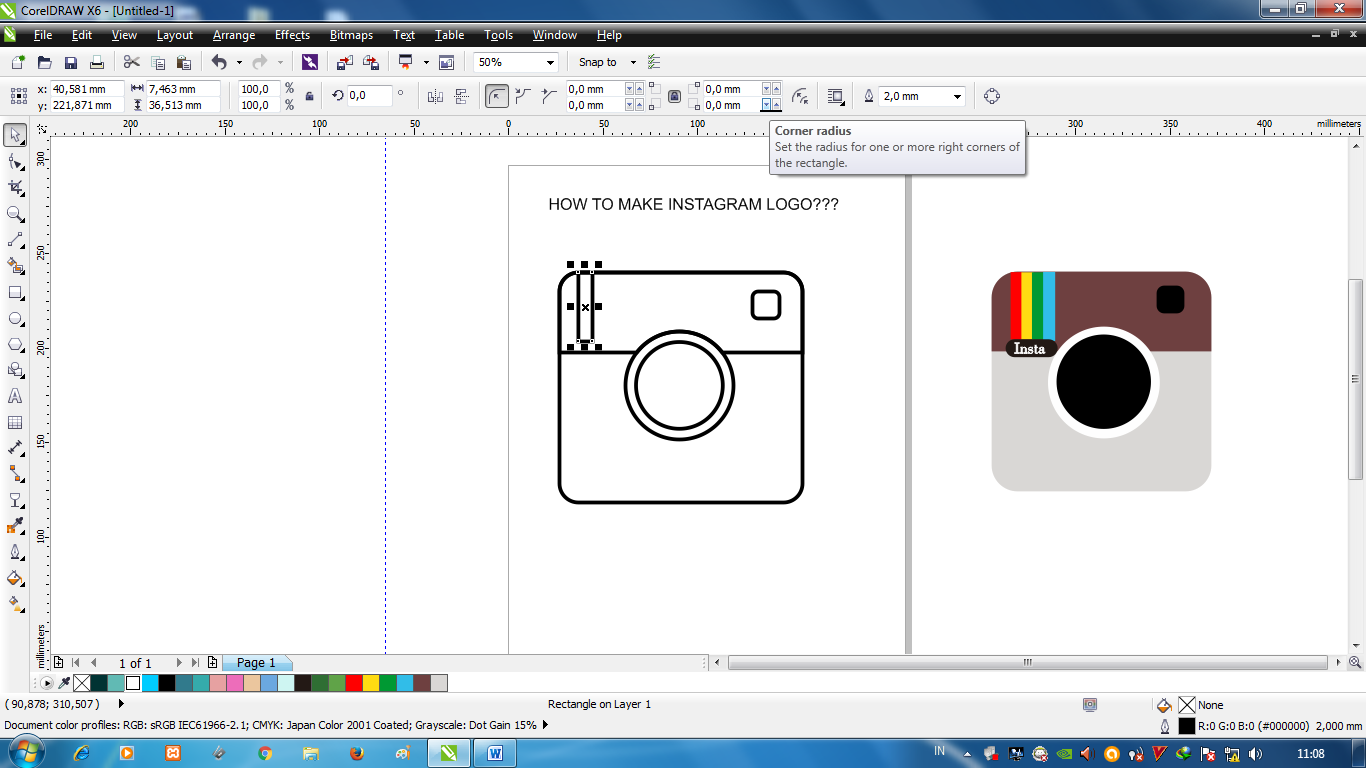Click the horizontal scrollbar track

pos(1027,662)
